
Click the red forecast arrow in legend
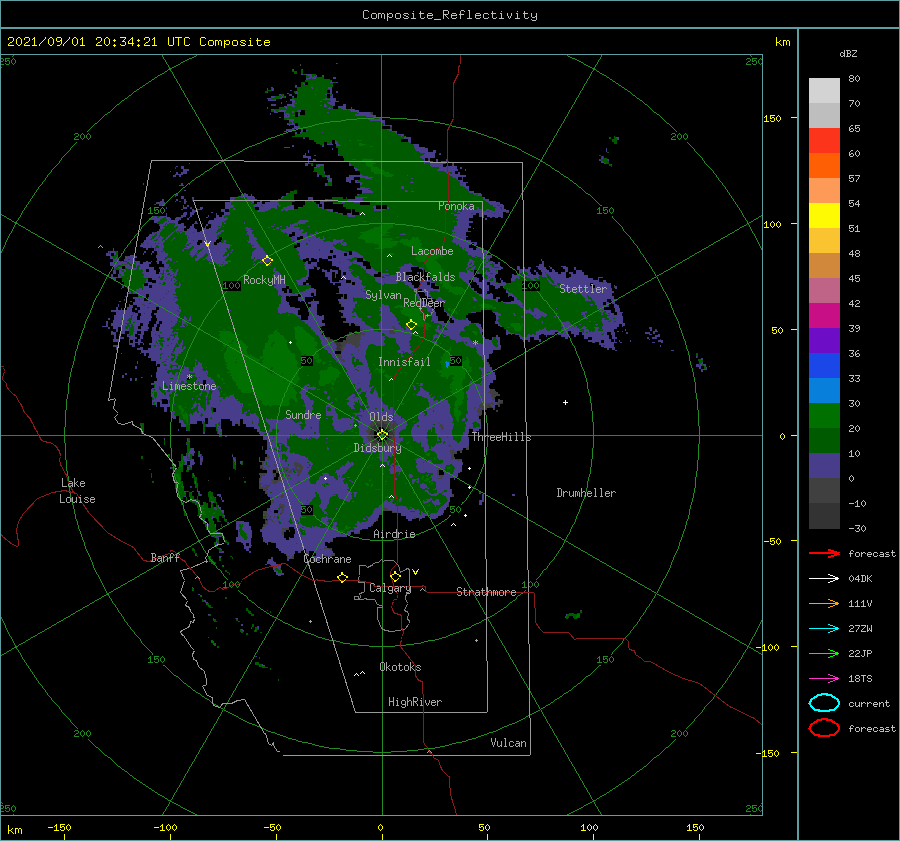[x=824, y=553]
